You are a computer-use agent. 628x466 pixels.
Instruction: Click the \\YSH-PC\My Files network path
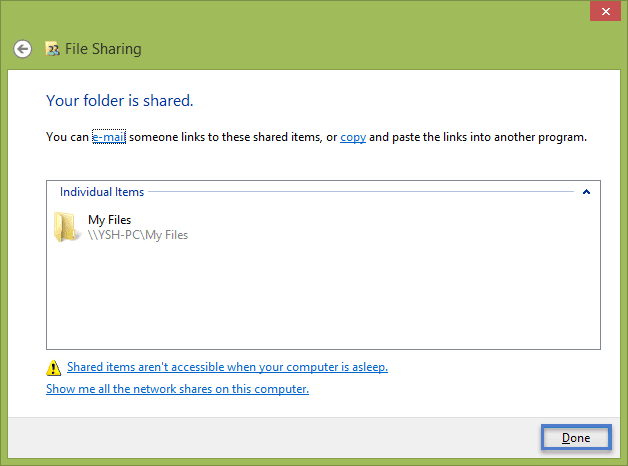(138, 235)
